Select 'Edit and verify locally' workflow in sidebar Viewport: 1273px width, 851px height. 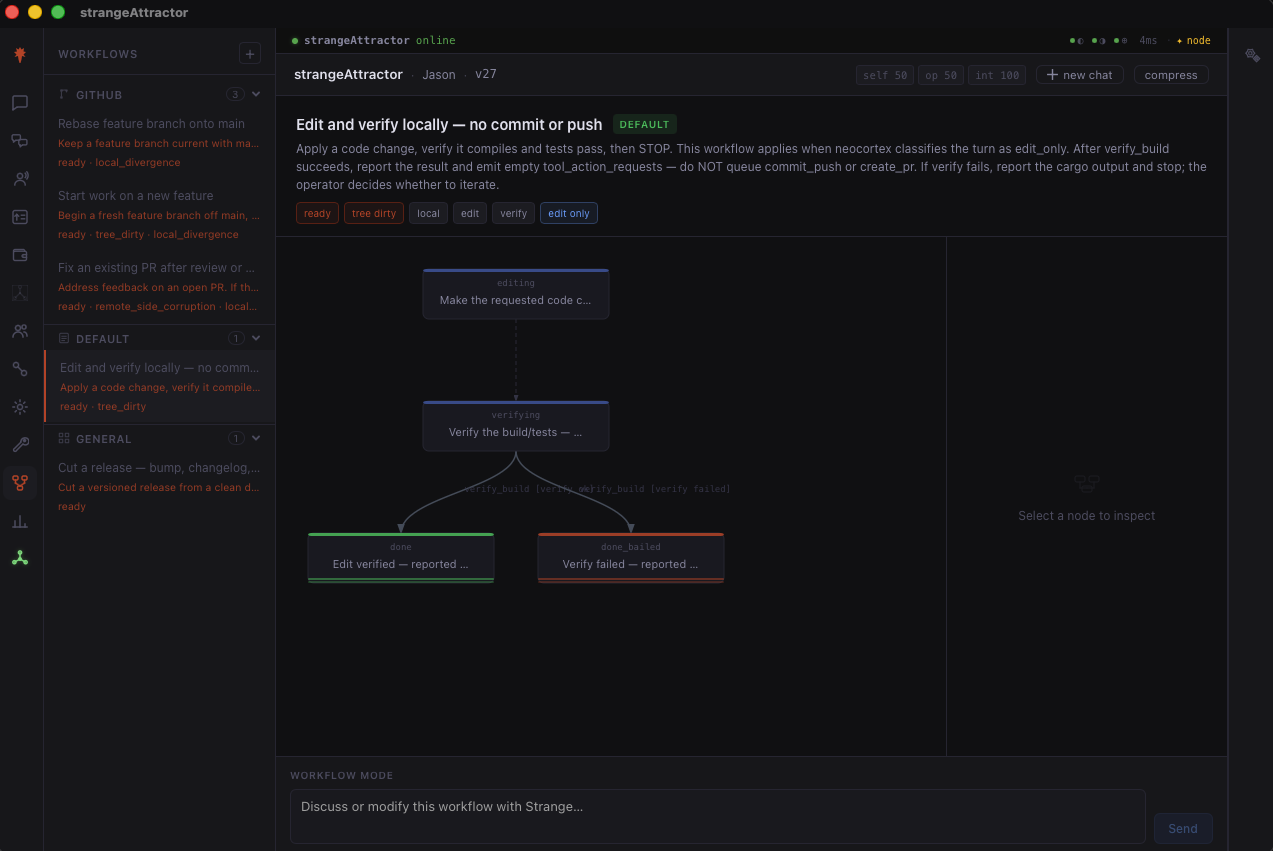[x=160, y=386]
